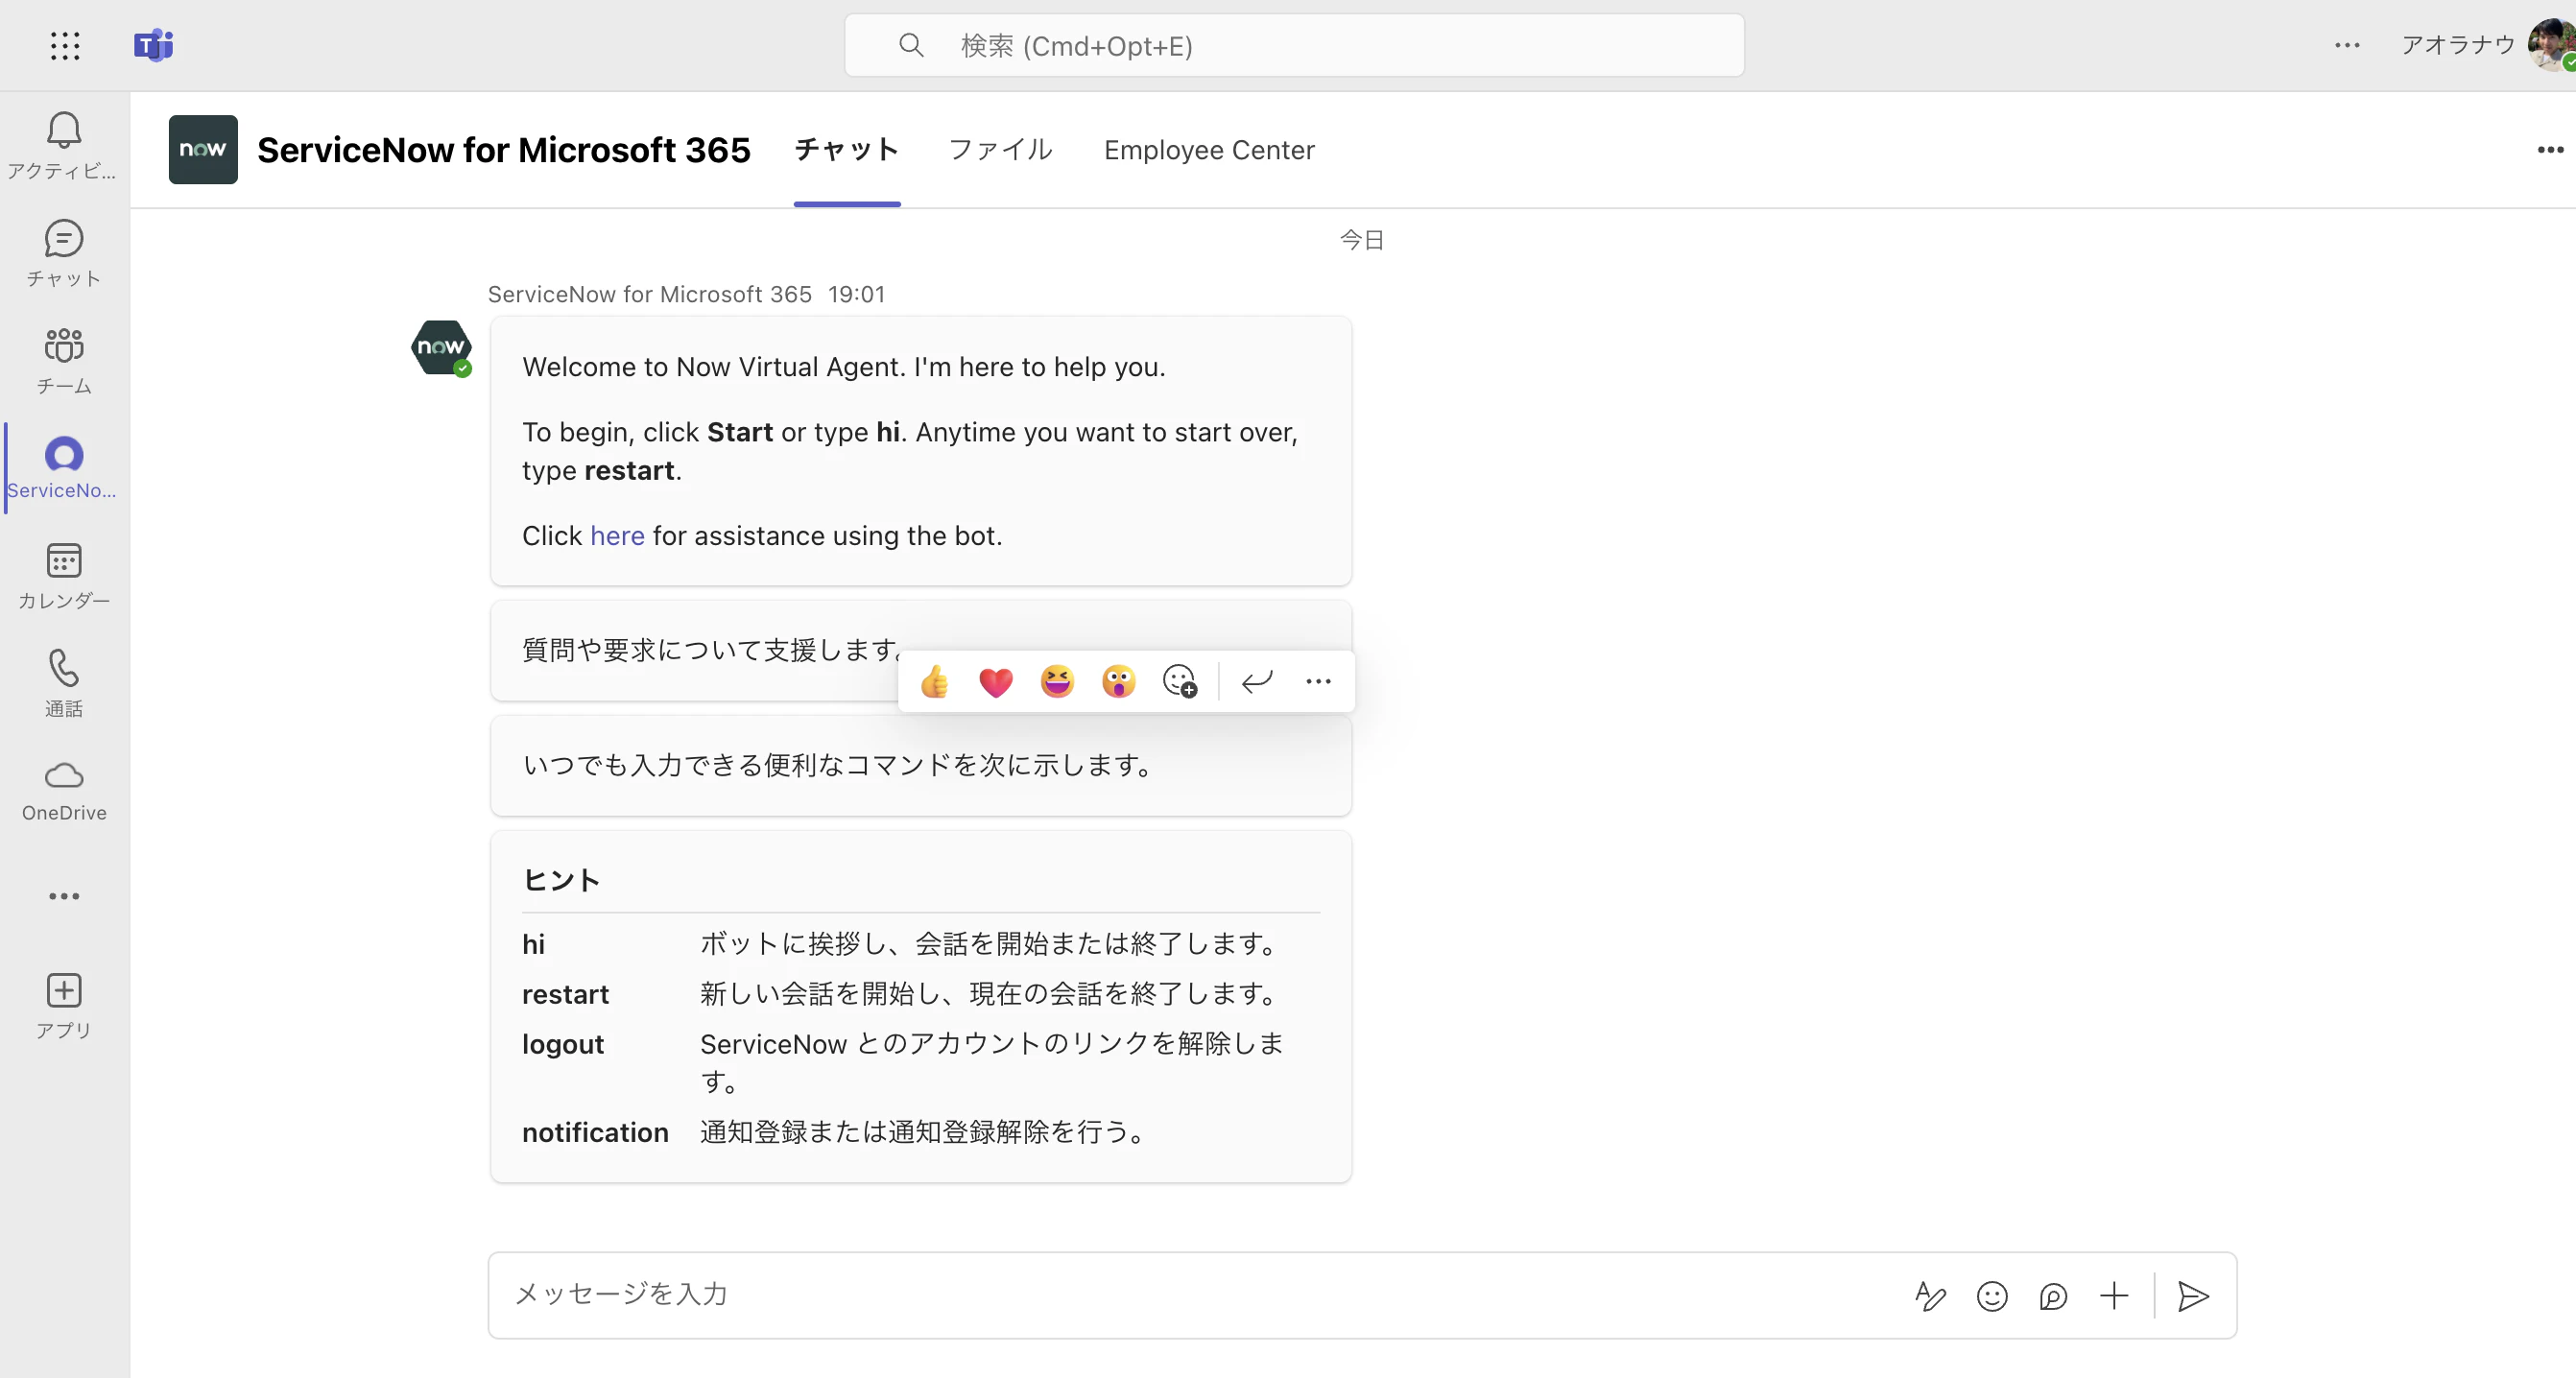Click the ServiceNow logo in chat header
The image size is (2576, 1378).
pos(203,149)
